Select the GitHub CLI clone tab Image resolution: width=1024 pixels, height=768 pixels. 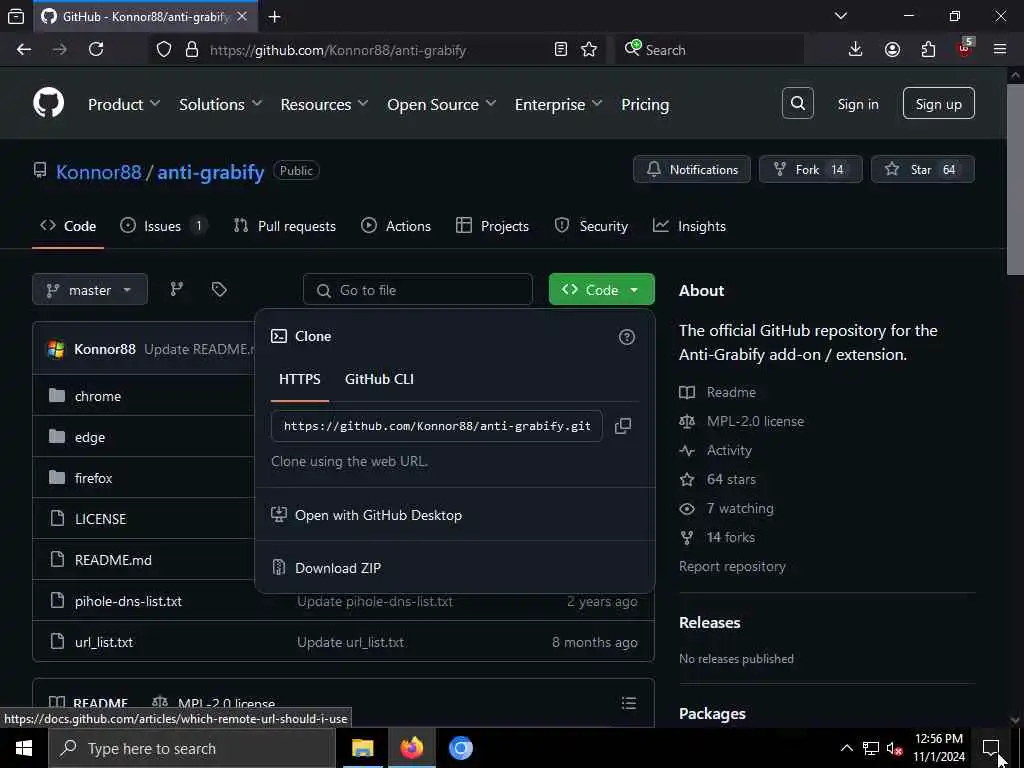pyautogui.click(x=379, y=379)
